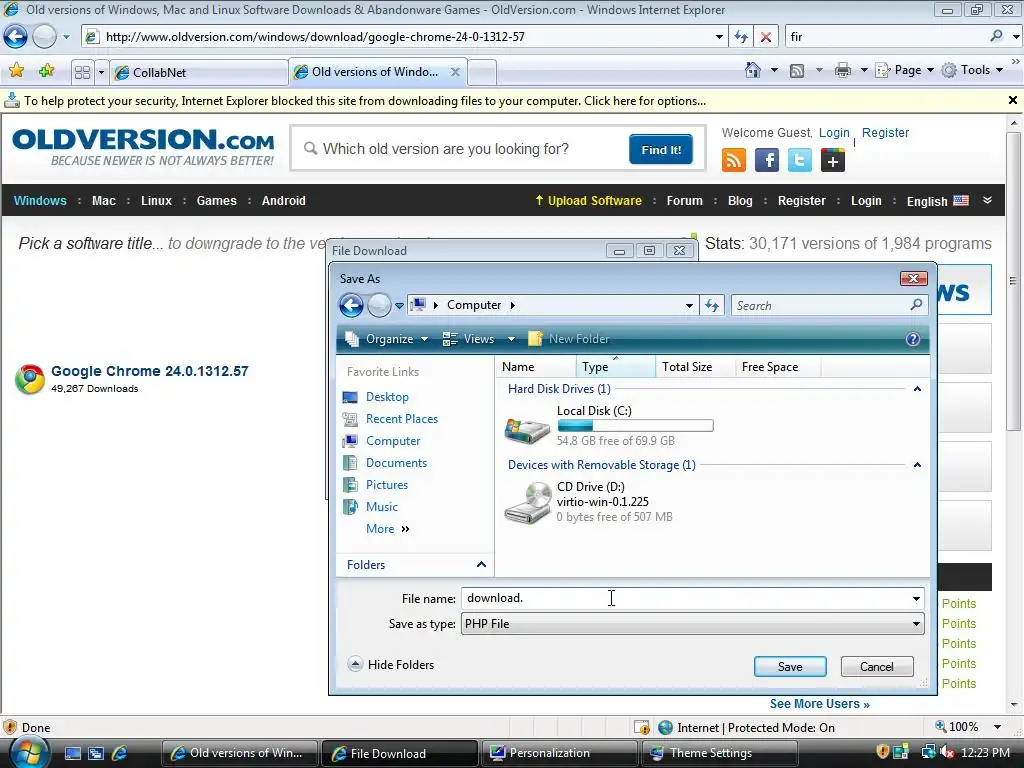This screenshot has width=1024, height=768.
Task: Click the Google Chrome logo icon
Action: click(30, 379)
